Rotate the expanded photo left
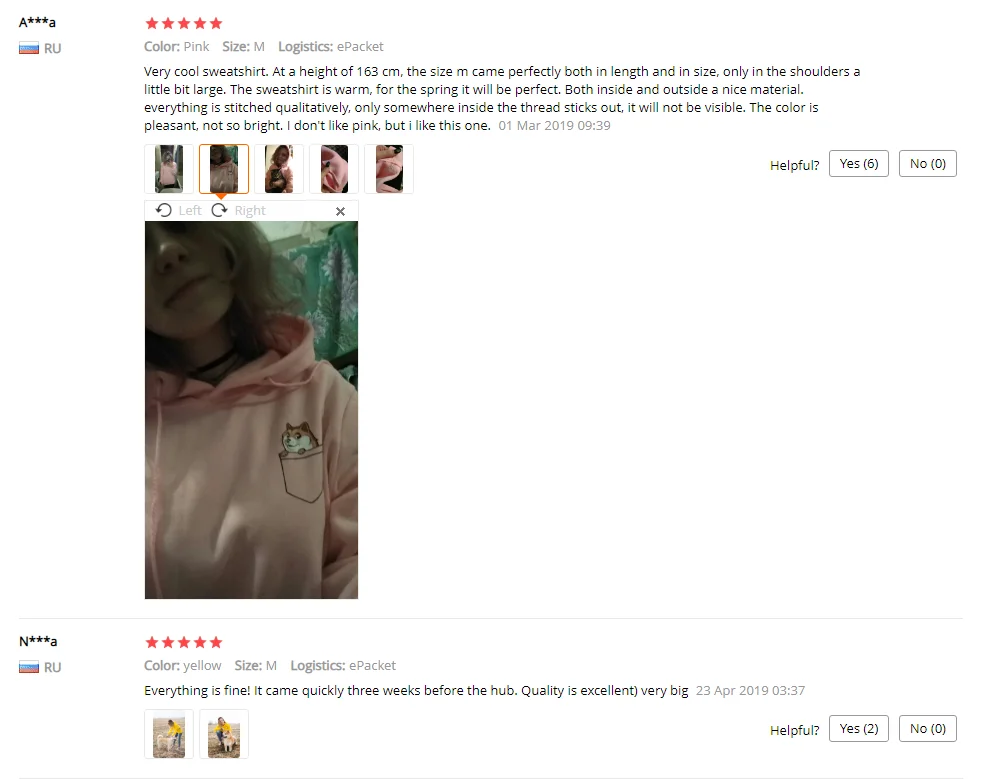The height and width of the screenshot is (779, 981). [178, 210]
